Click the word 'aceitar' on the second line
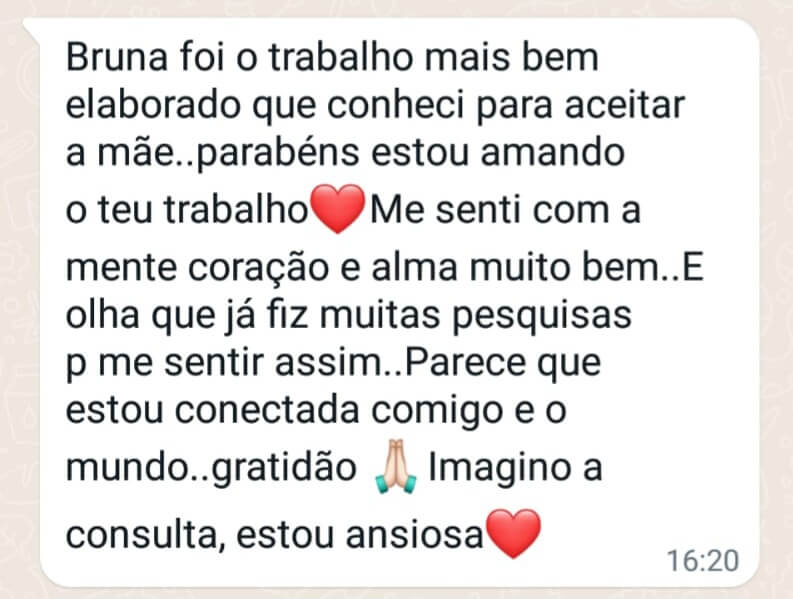Screen dimensions: 793x599 [624, 105]
